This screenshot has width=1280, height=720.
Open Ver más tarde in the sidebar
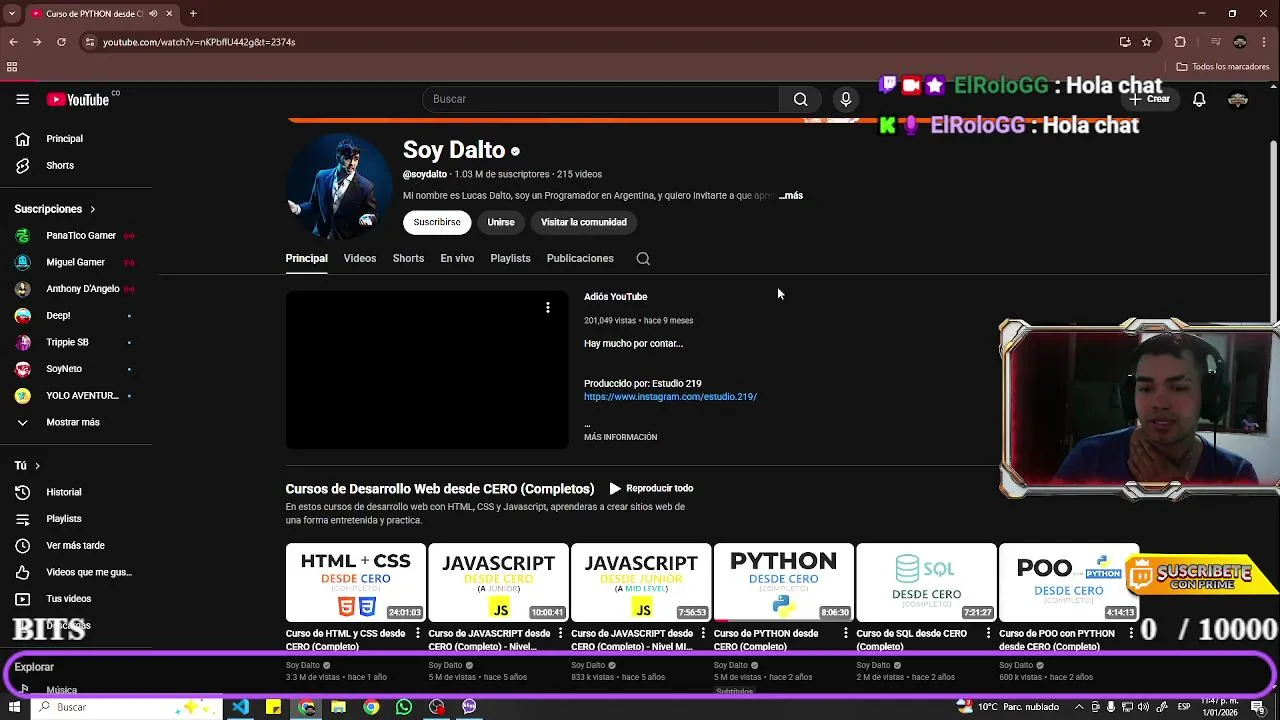click(76, 546)
